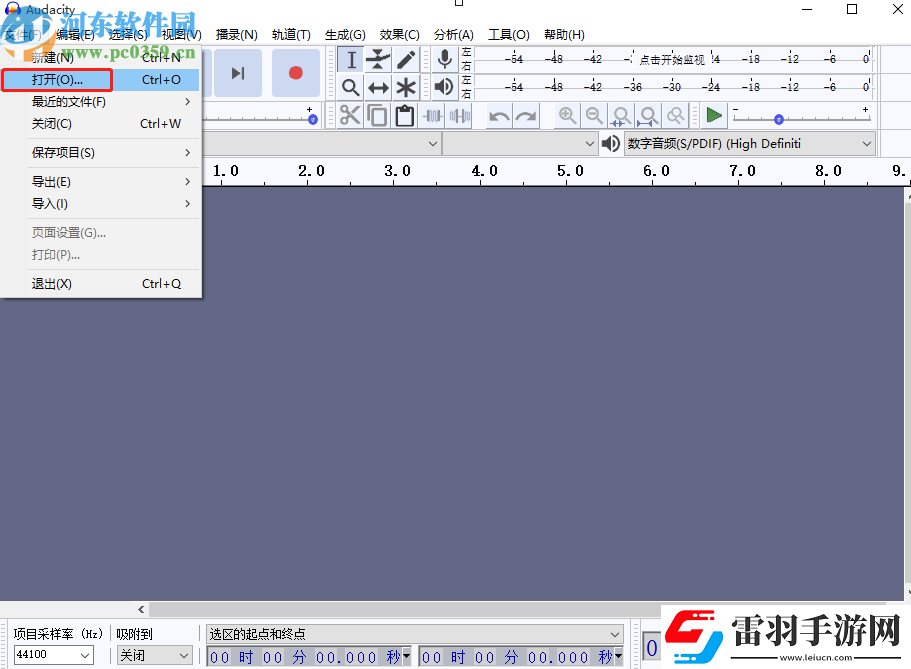Viewport: 911px width, 669px height.
Task: Click the Silence audio icon
Action: (x=460, y=116)
